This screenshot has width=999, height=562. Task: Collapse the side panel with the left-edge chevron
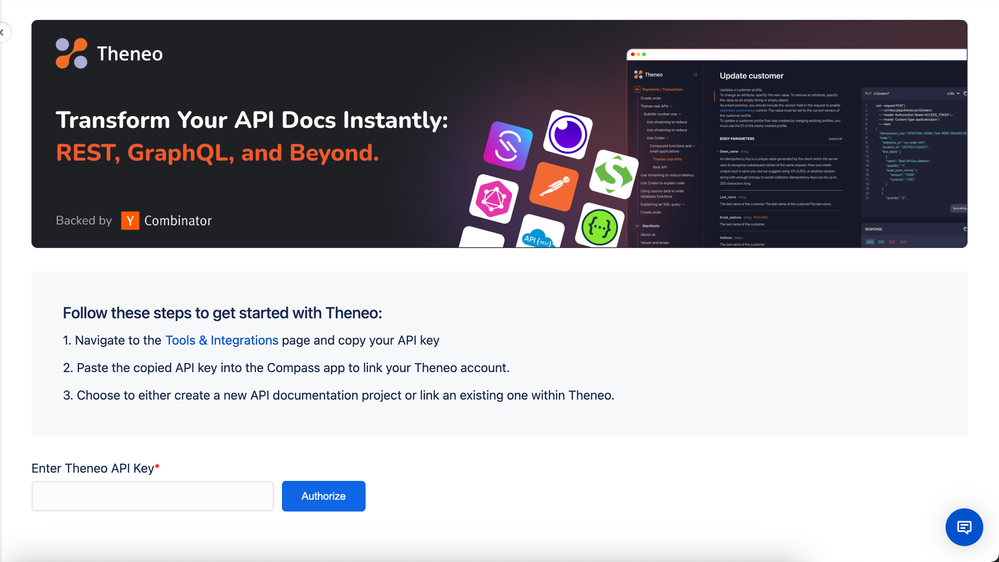pyautogui.click(x=3, y=32)
